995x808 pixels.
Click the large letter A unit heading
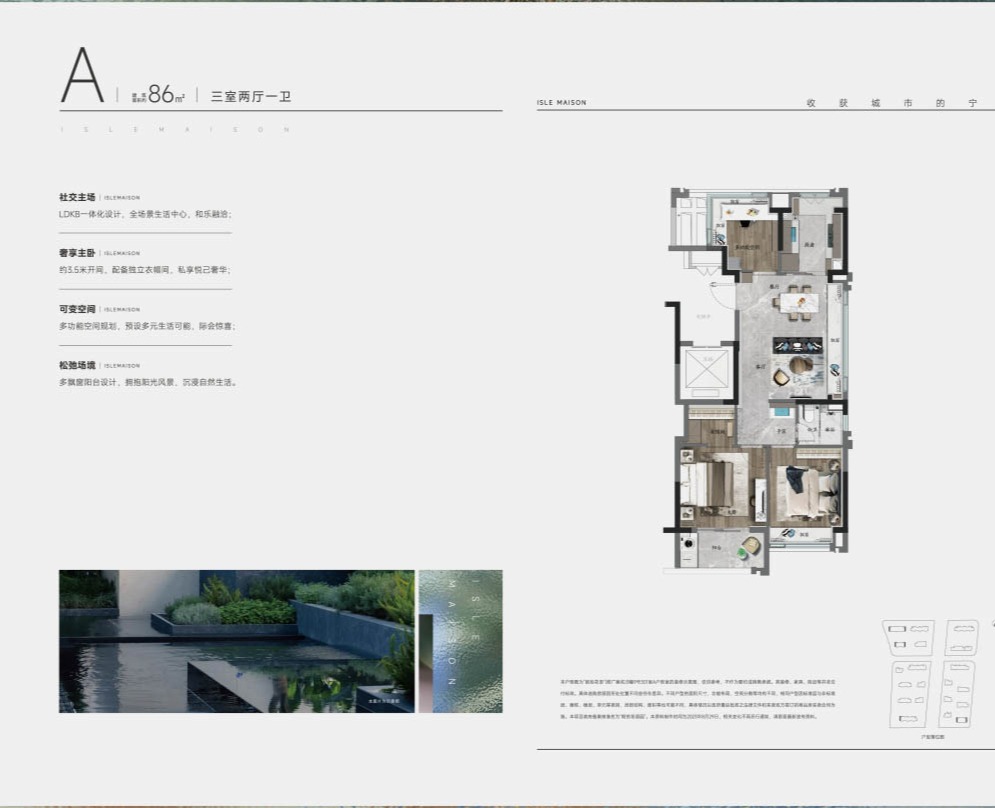82,75
